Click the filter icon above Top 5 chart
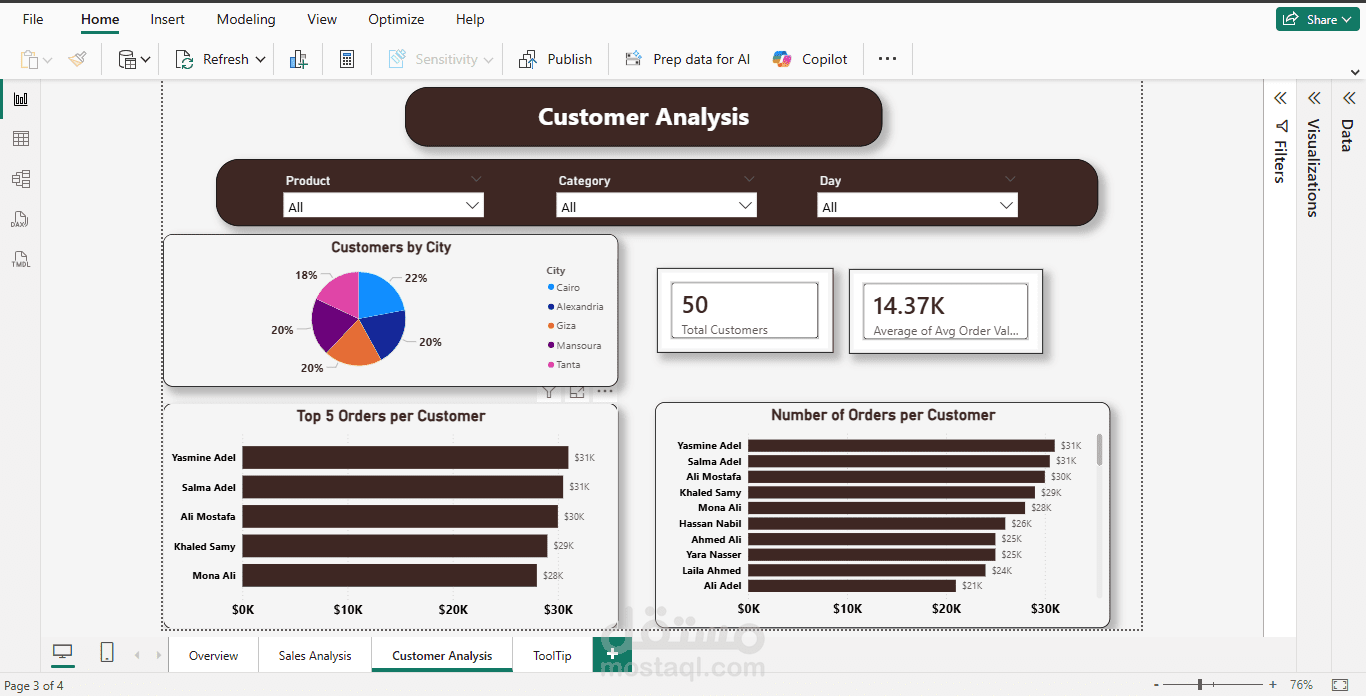The height and width of the screenshot is (696, 1366). pos(549,392)
